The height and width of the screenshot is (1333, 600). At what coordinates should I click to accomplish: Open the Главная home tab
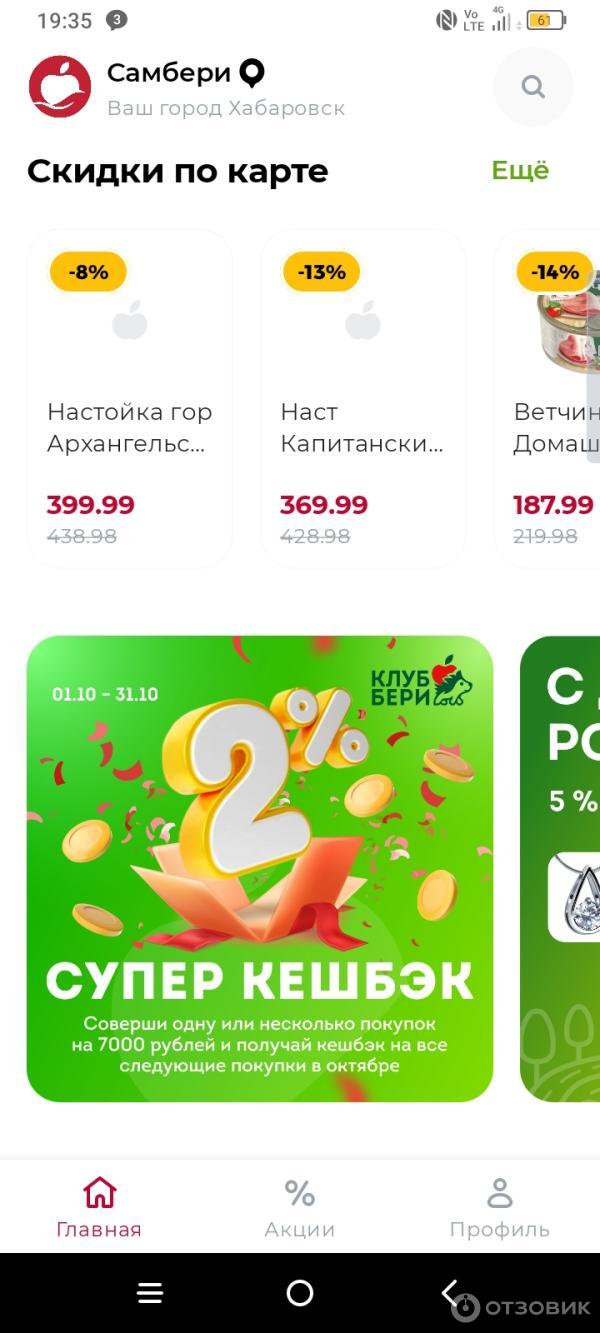point(99,1207)
